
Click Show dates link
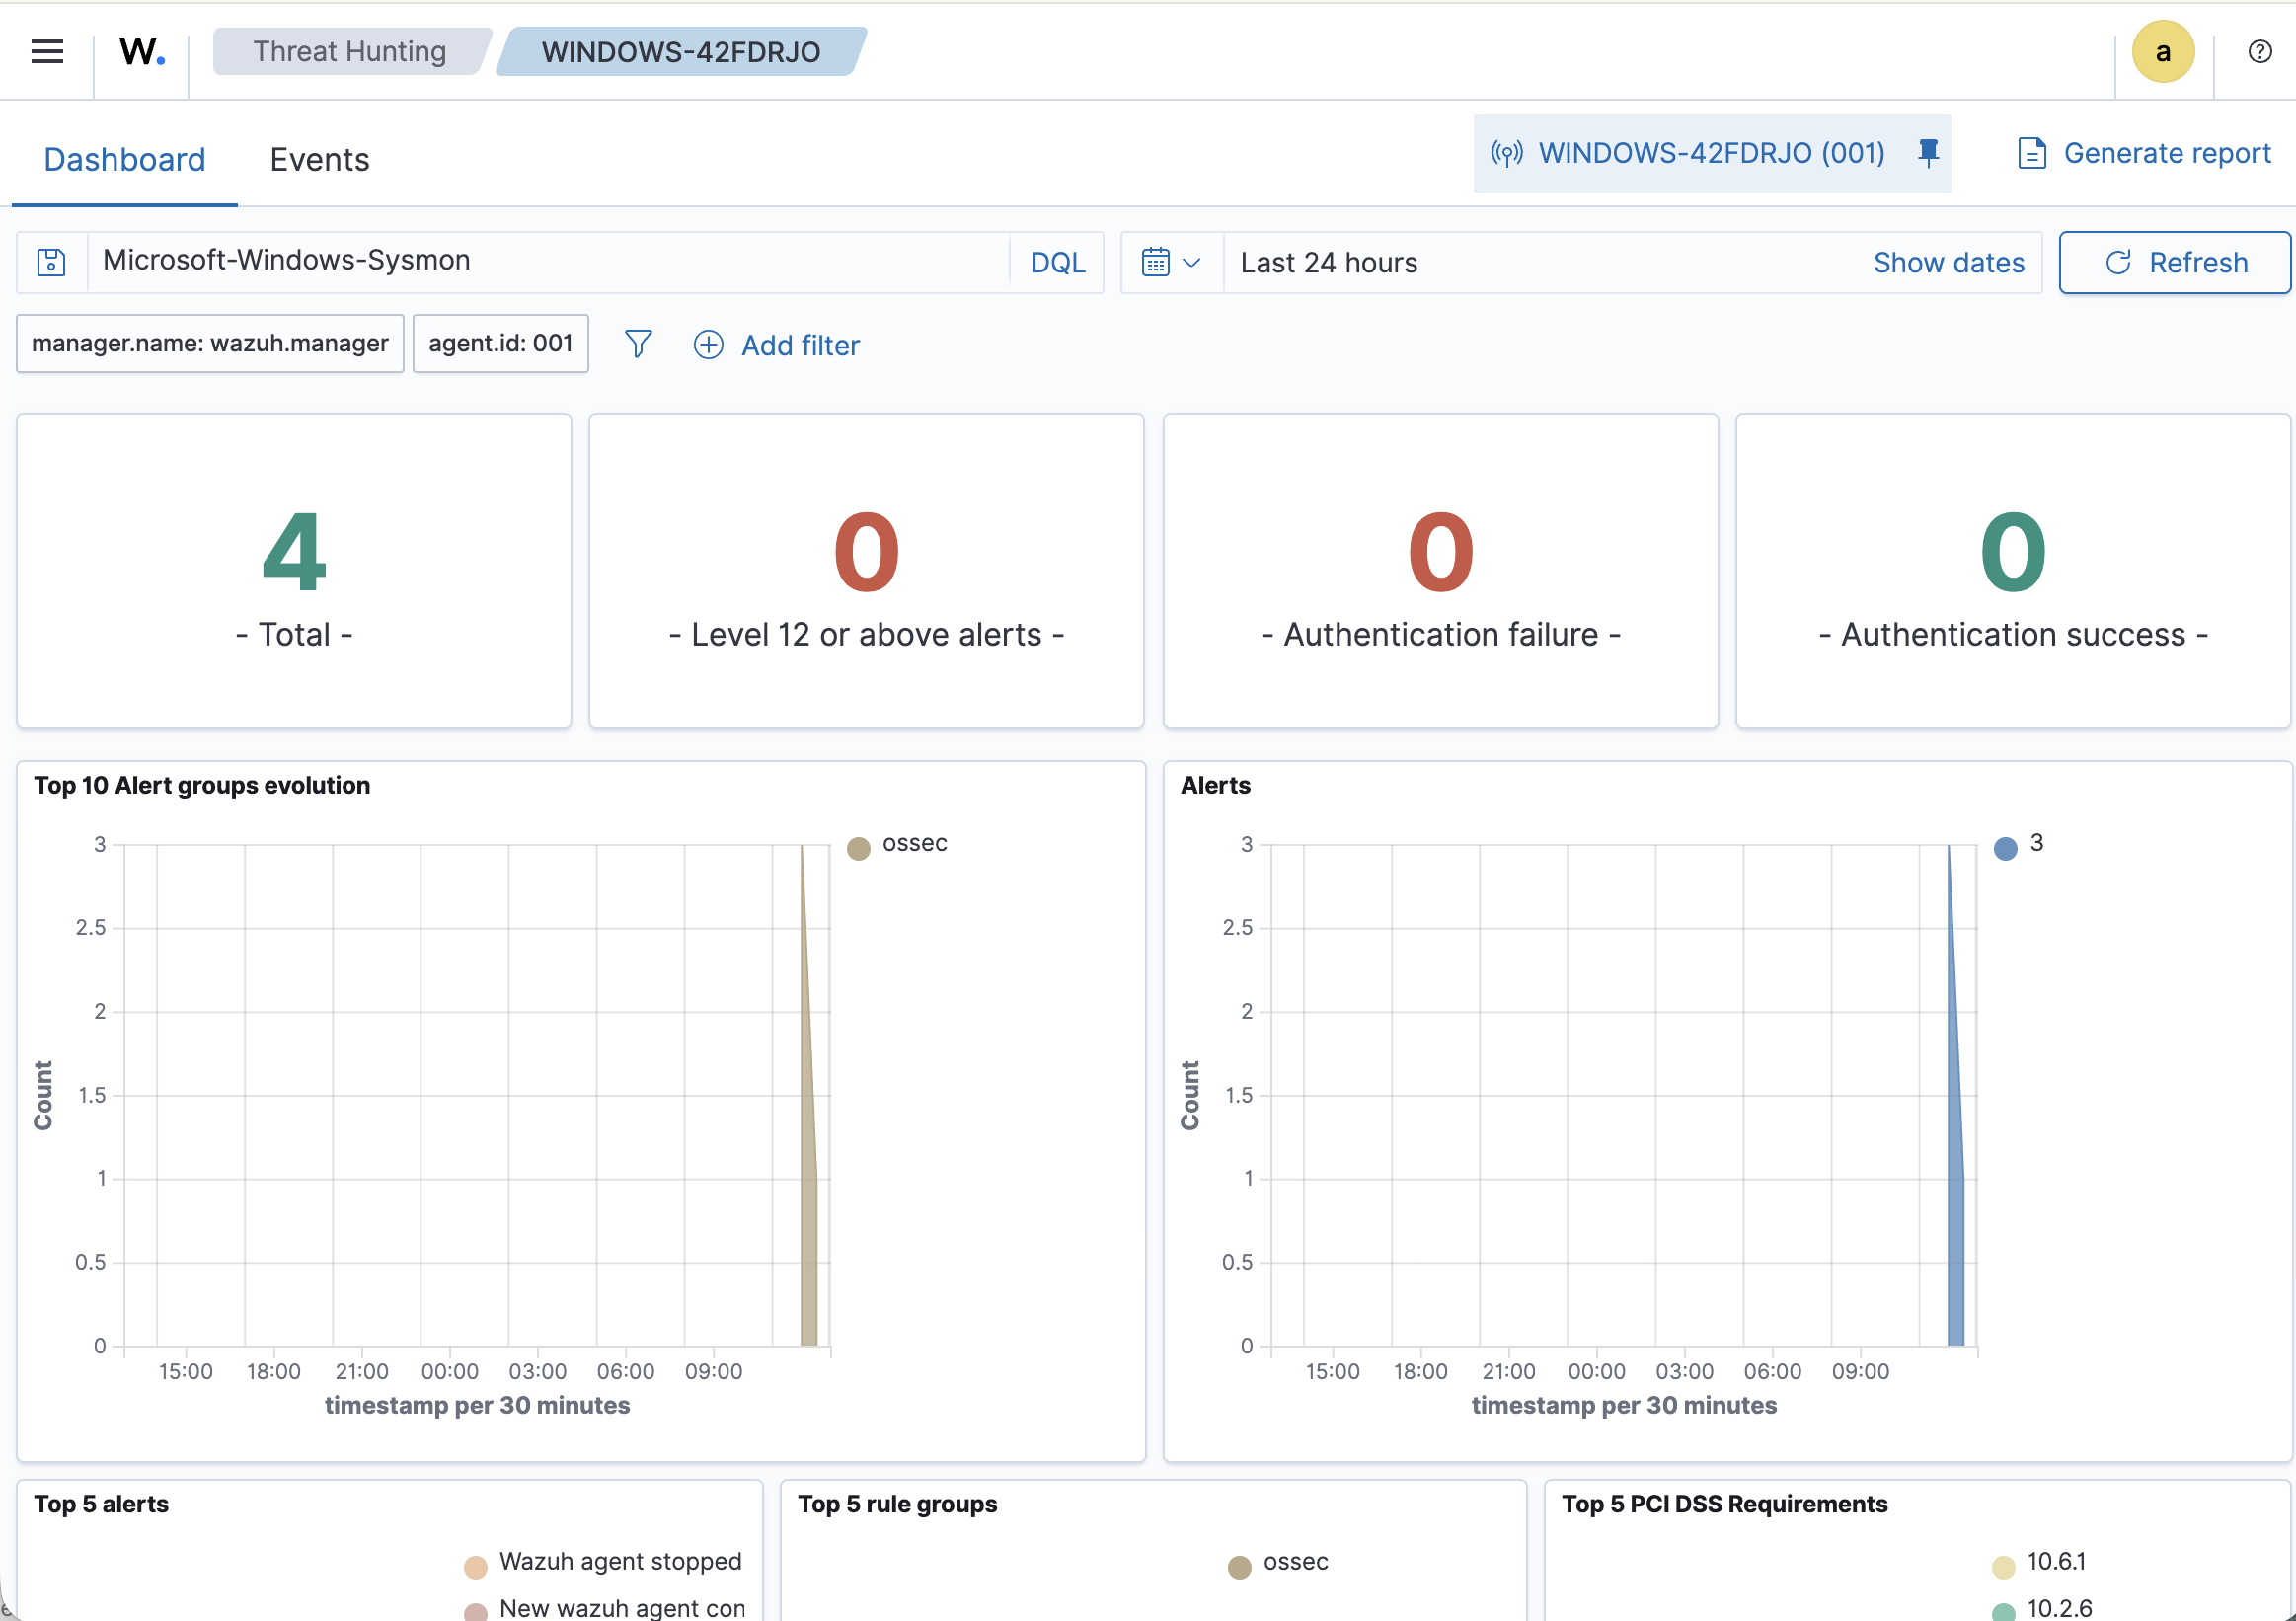pyautogui.click(x=1949, y=262)
